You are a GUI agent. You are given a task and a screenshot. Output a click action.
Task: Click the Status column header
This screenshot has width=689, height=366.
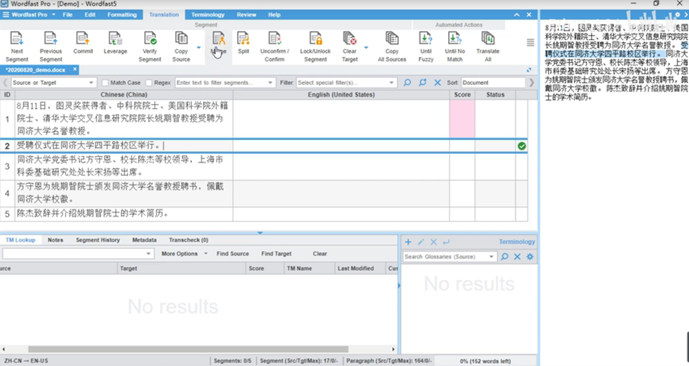[495, 94]
